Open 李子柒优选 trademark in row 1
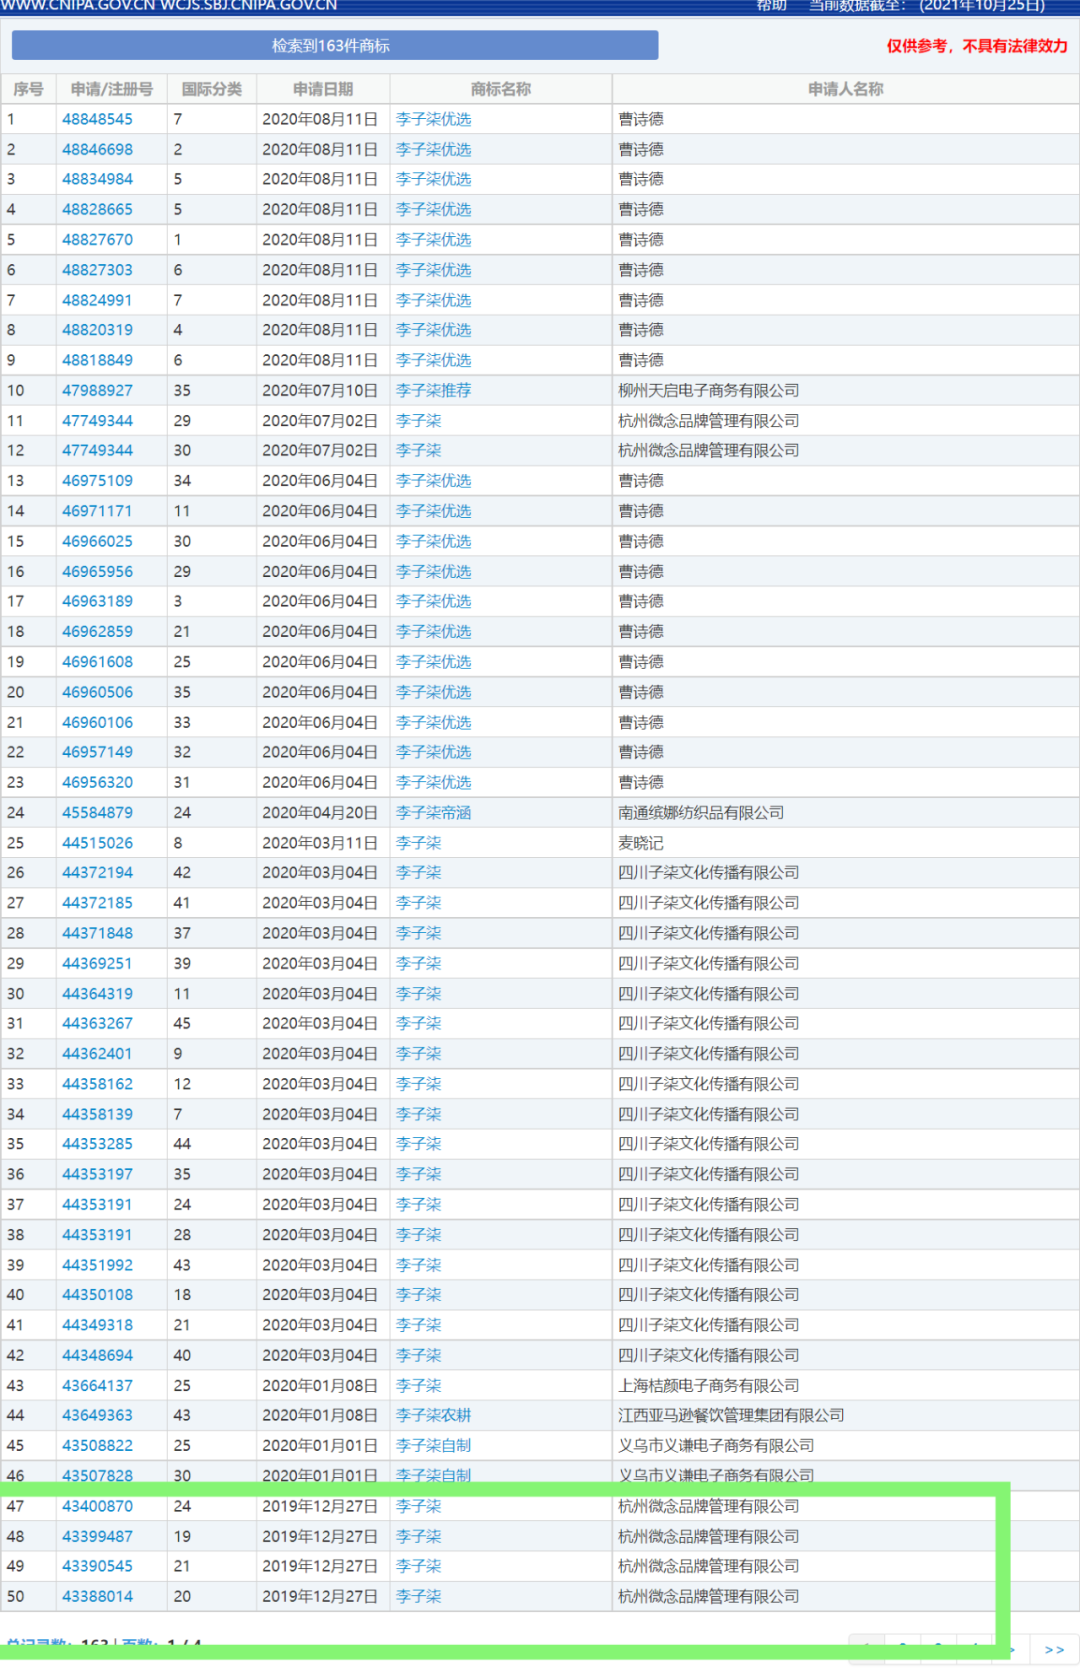 pyautogui.click(x=433, y=119)
